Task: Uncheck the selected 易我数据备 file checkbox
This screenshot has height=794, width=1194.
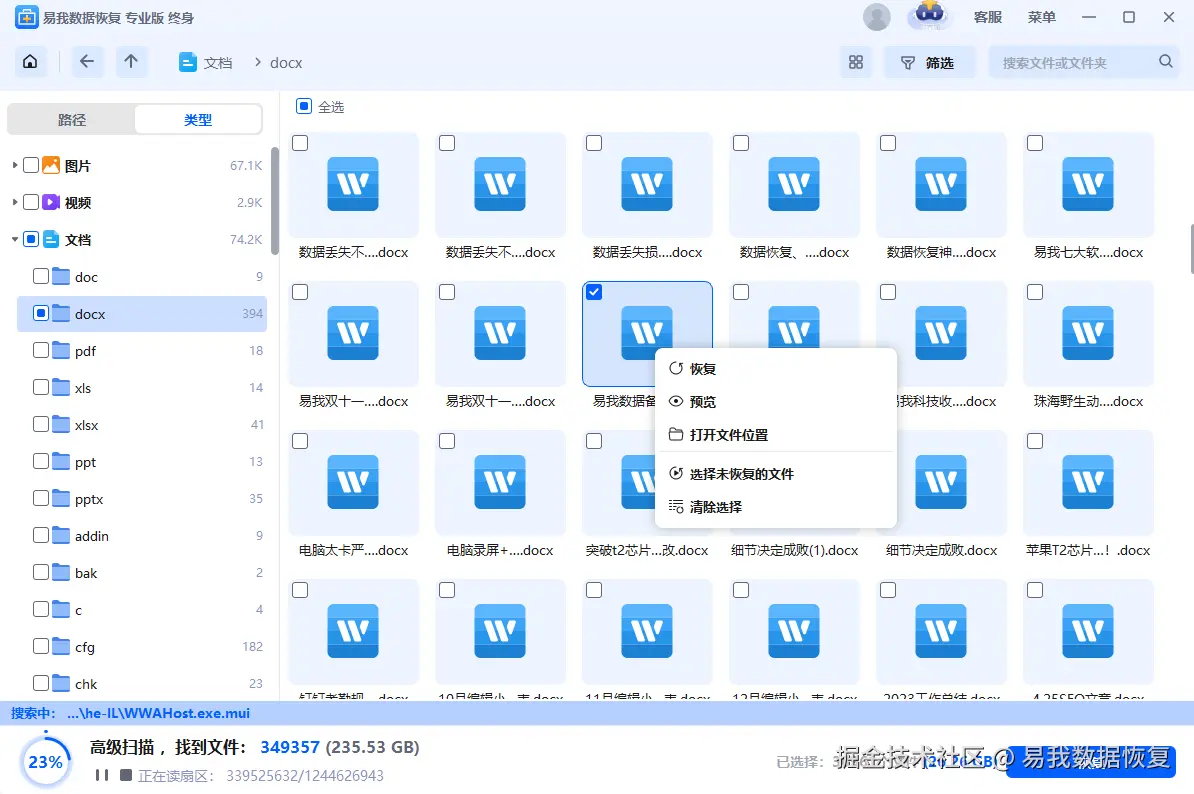Action: (x=594, y=292)
